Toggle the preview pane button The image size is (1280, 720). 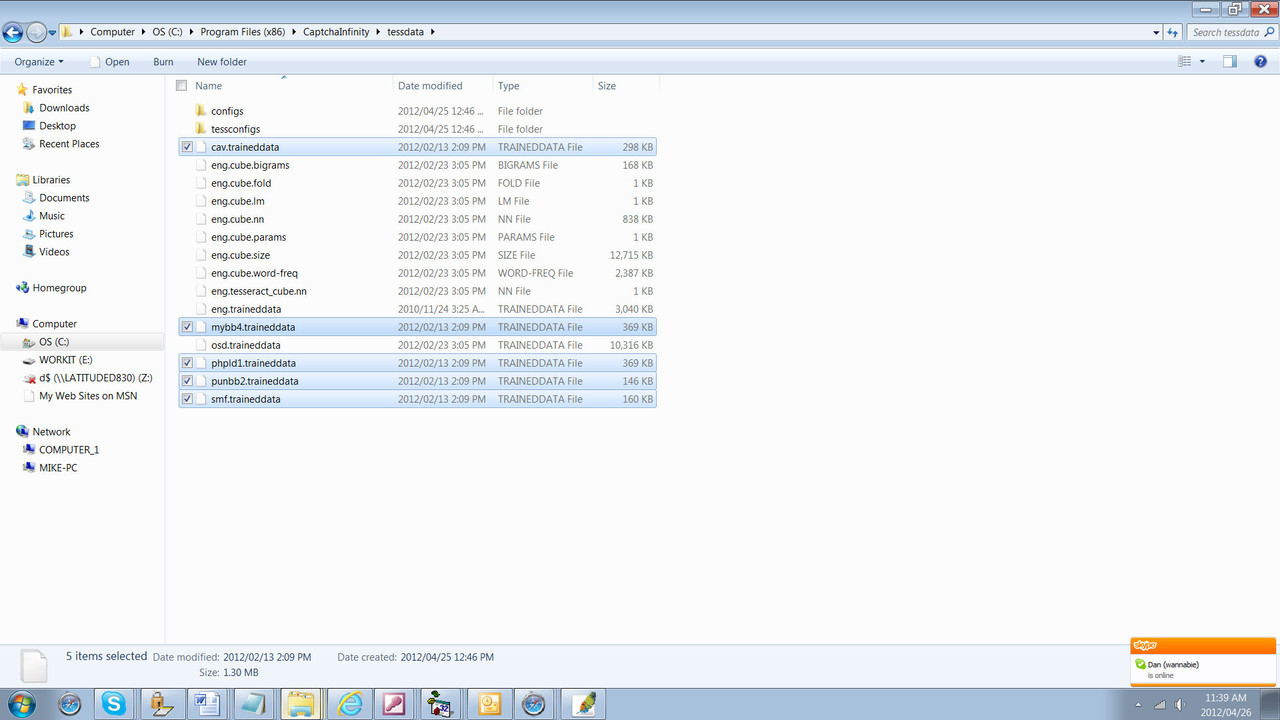[x=1230, y=62]
